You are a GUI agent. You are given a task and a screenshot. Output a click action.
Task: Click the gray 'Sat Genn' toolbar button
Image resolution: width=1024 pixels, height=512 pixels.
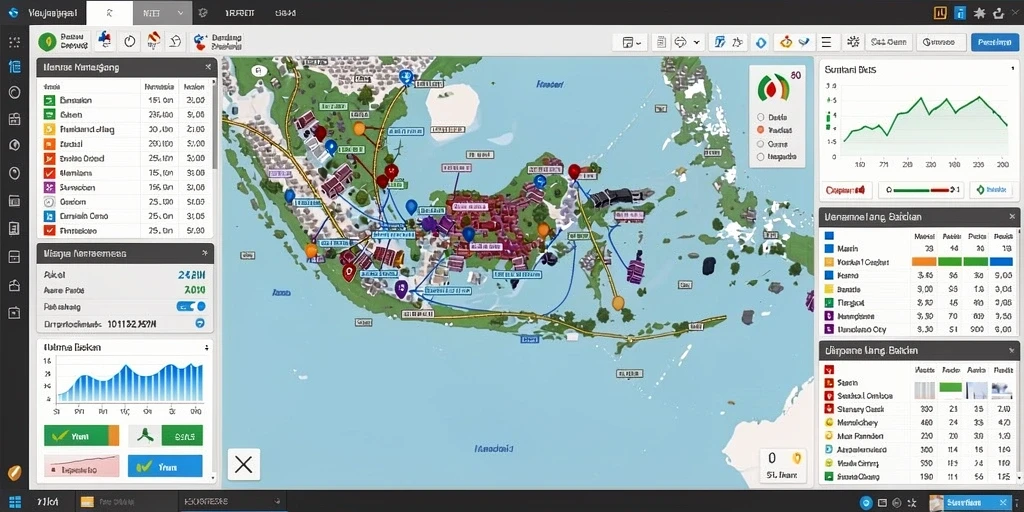[889, 42]
